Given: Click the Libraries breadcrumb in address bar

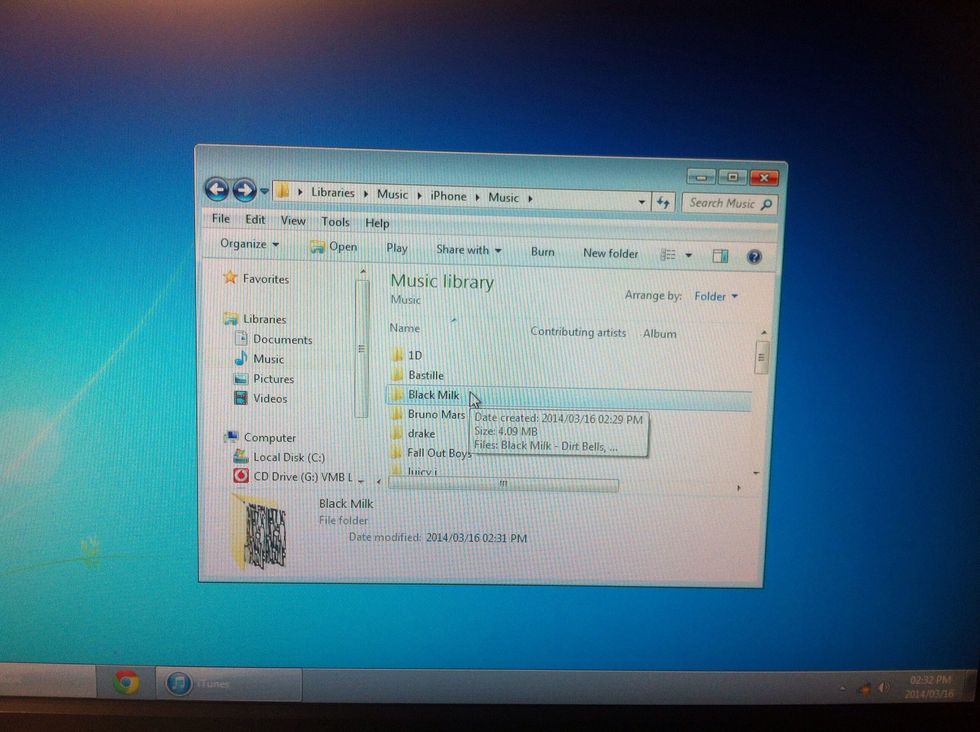Looking at the screenshot, I should point(332,193).
